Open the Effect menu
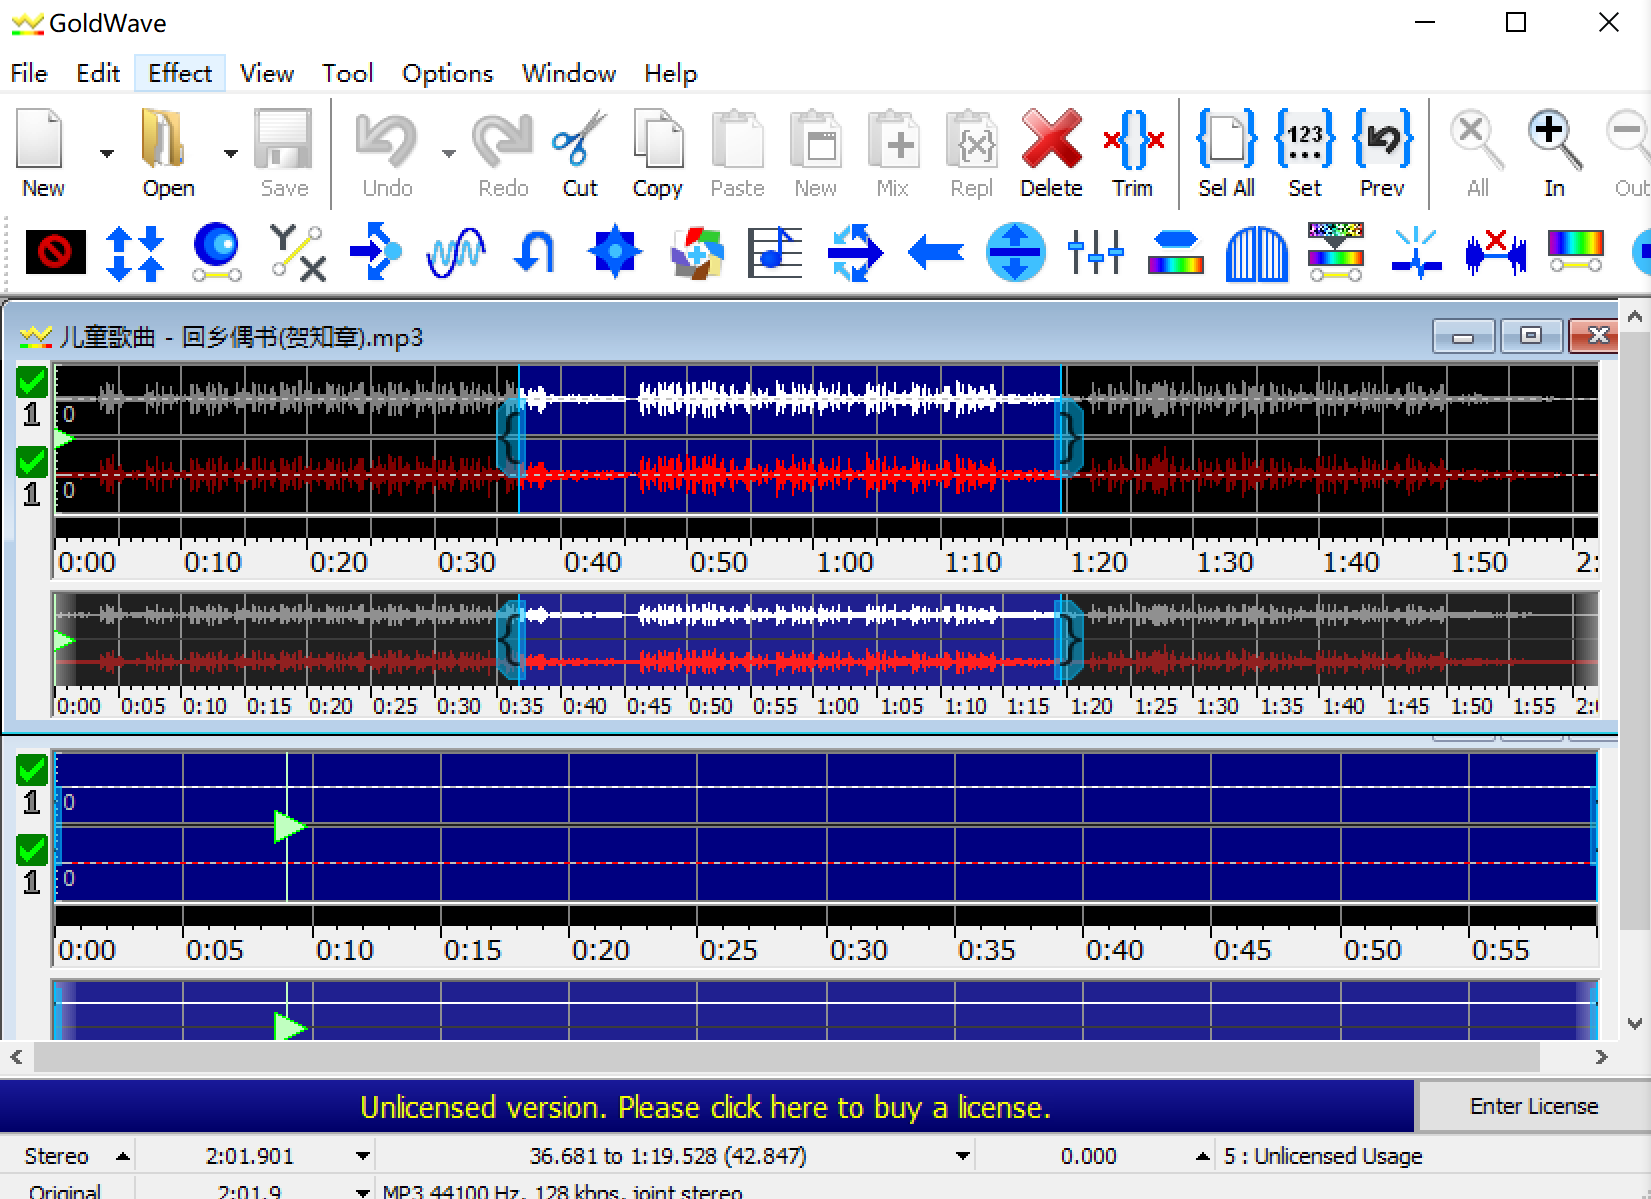 pos(180,73)
